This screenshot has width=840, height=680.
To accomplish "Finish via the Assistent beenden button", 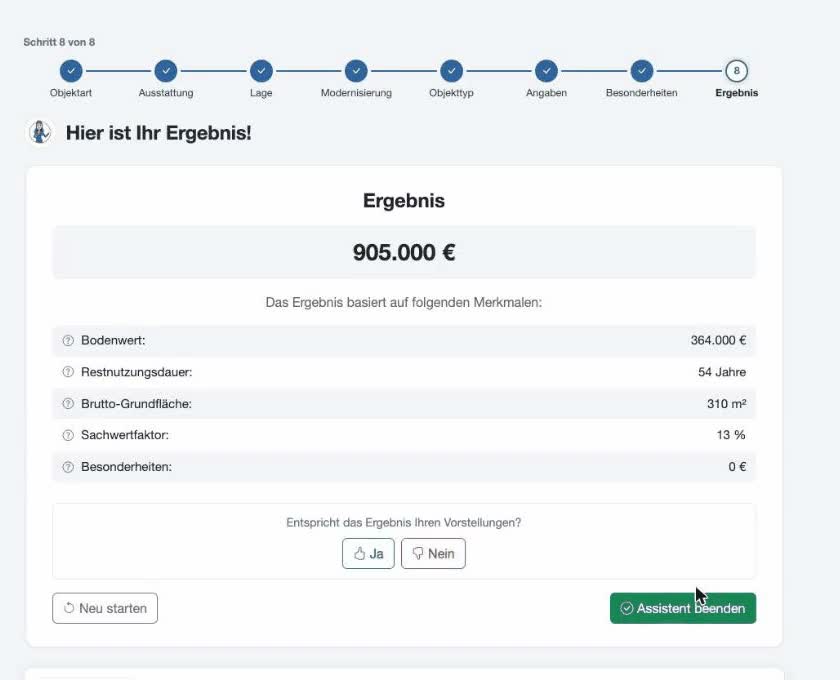I will [x=683, y=608].
